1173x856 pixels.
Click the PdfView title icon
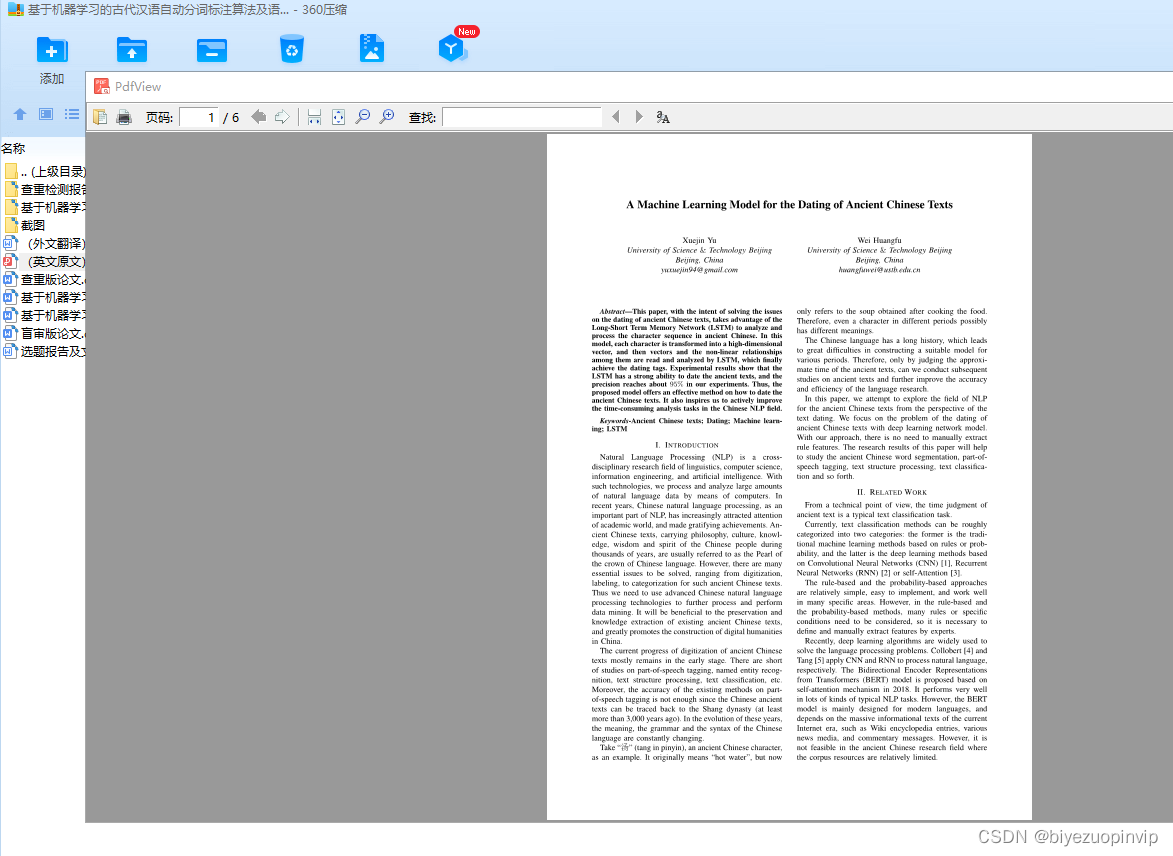[102, 86]
